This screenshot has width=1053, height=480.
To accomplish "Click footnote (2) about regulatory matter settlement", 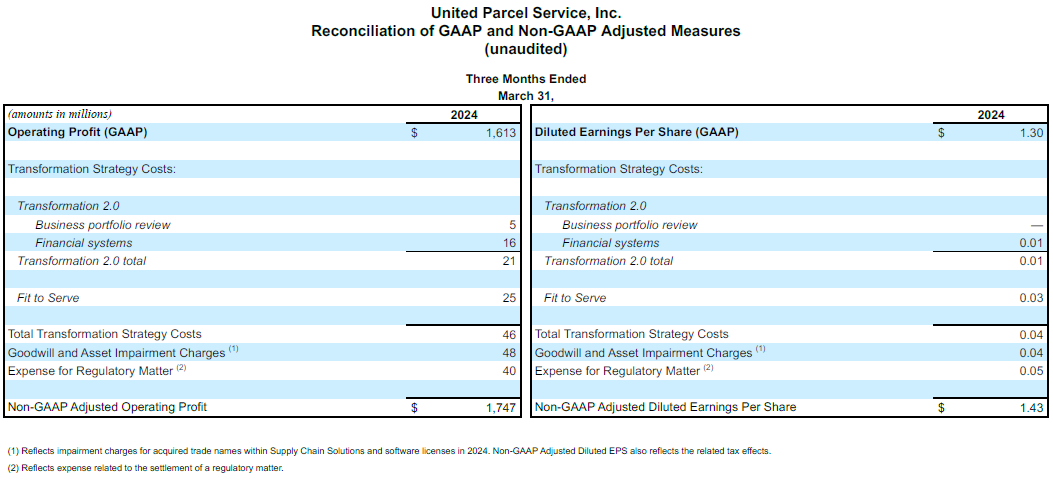I will [x=146, y=468].
